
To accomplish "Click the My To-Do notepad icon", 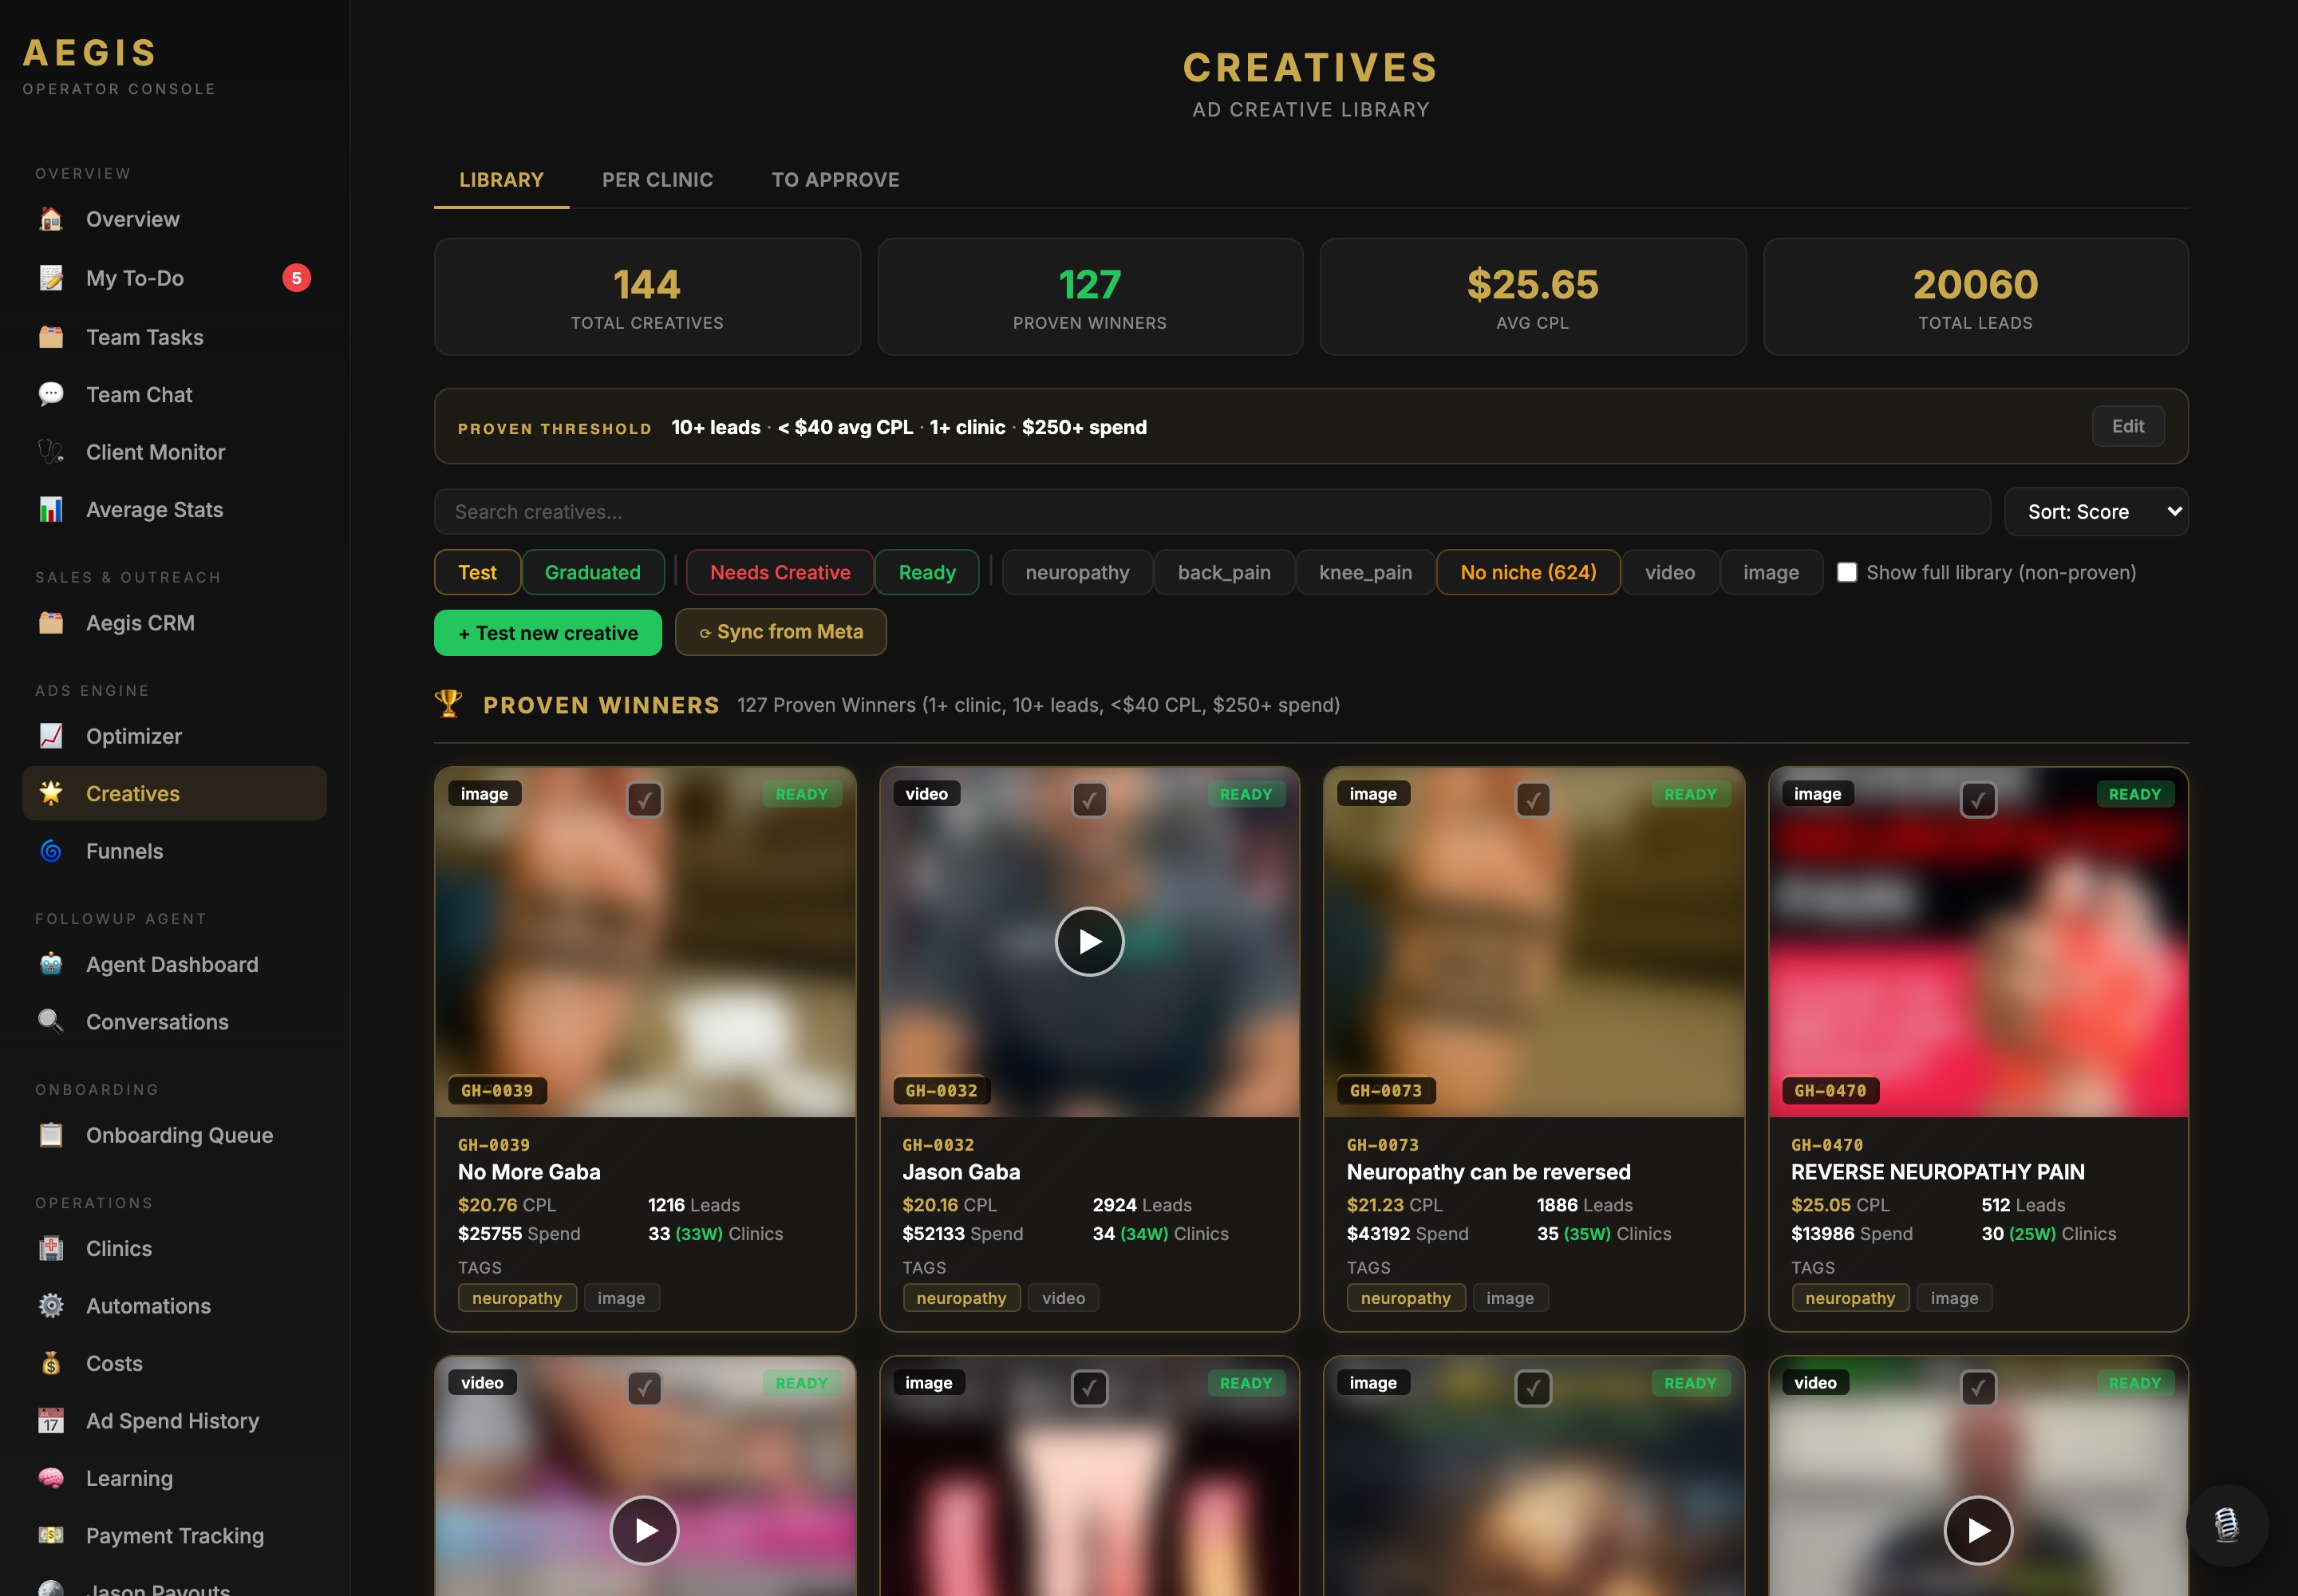I will click(51, 278).
